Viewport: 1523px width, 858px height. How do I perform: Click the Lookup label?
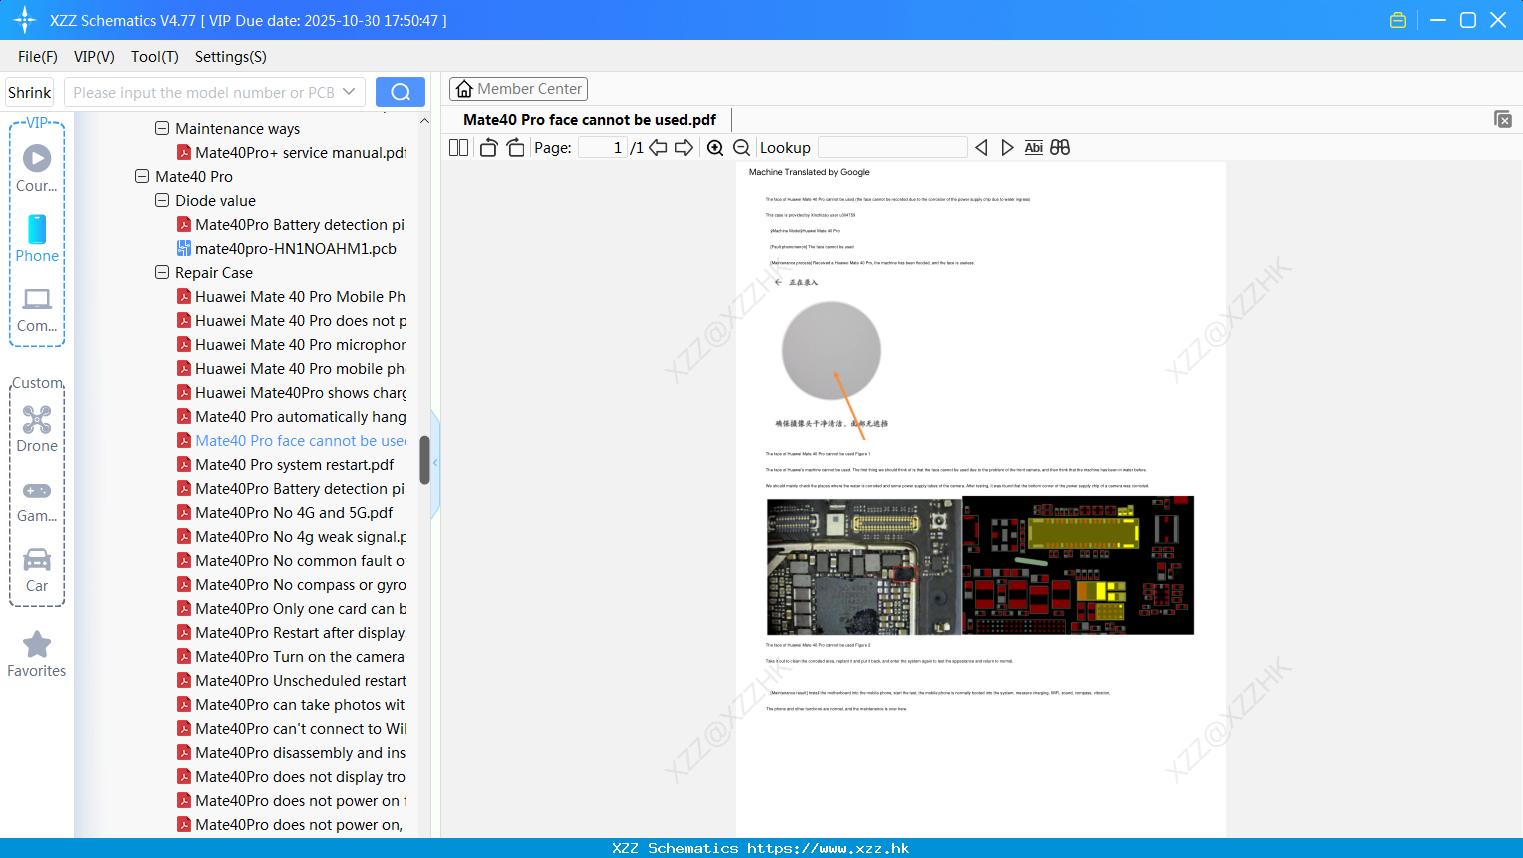coord(785,148)
